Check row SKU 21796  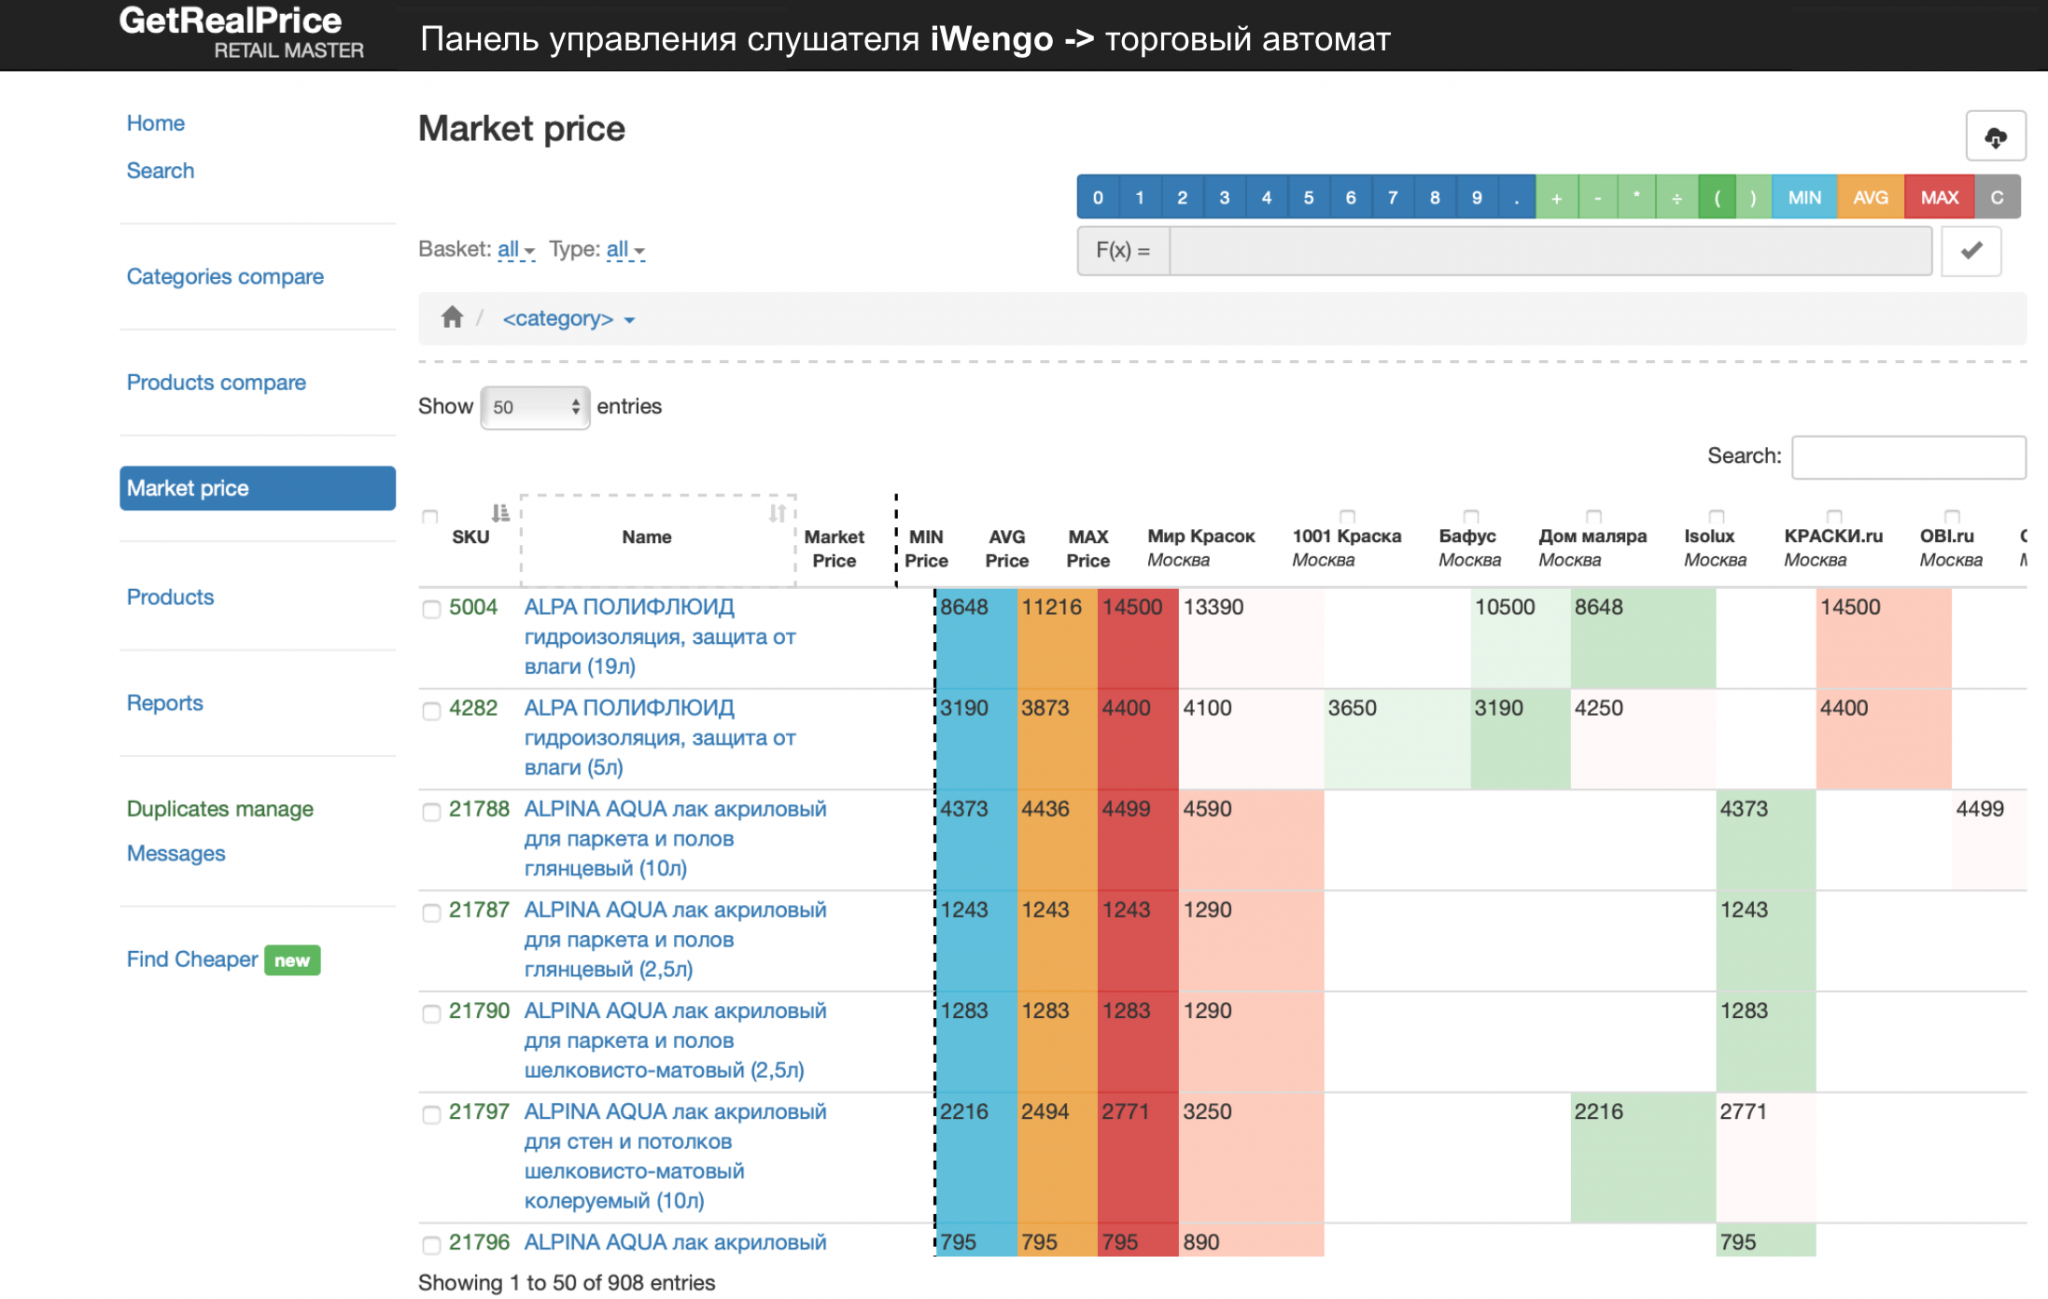pos(431,1244)
